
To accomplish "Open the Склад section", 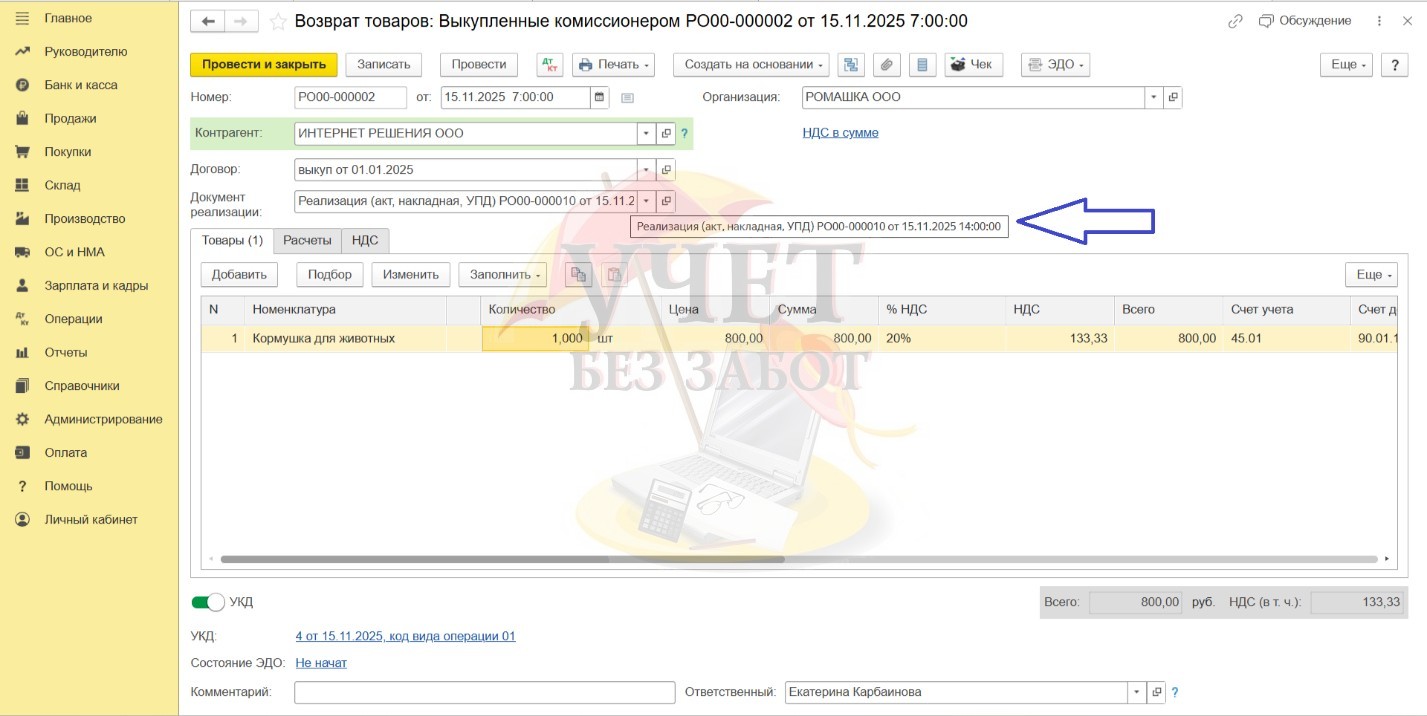I will point(62,185).
